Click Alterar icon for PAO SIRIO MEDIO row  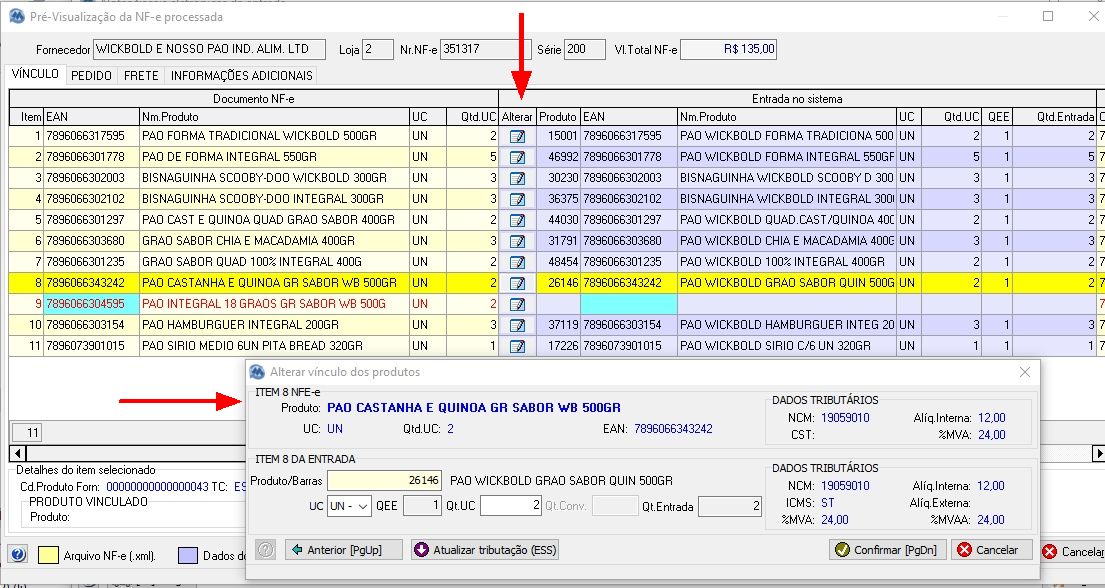[517, 347]
